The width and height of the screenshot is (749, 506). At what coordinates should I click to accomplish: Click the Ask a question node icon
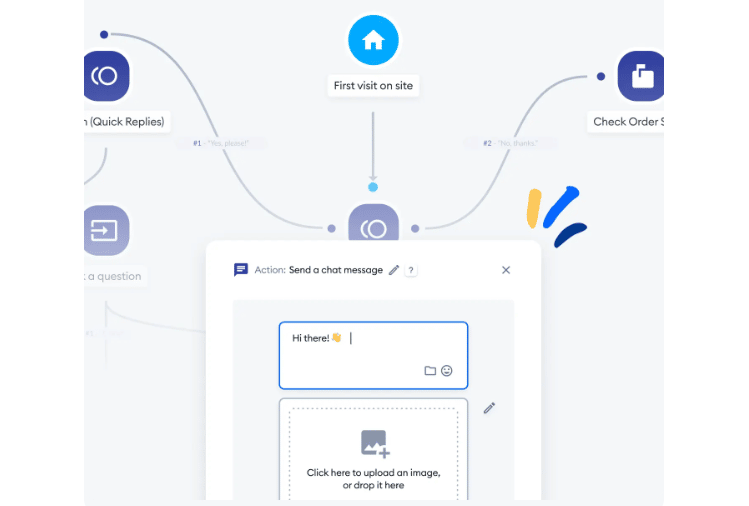[105, 230]
